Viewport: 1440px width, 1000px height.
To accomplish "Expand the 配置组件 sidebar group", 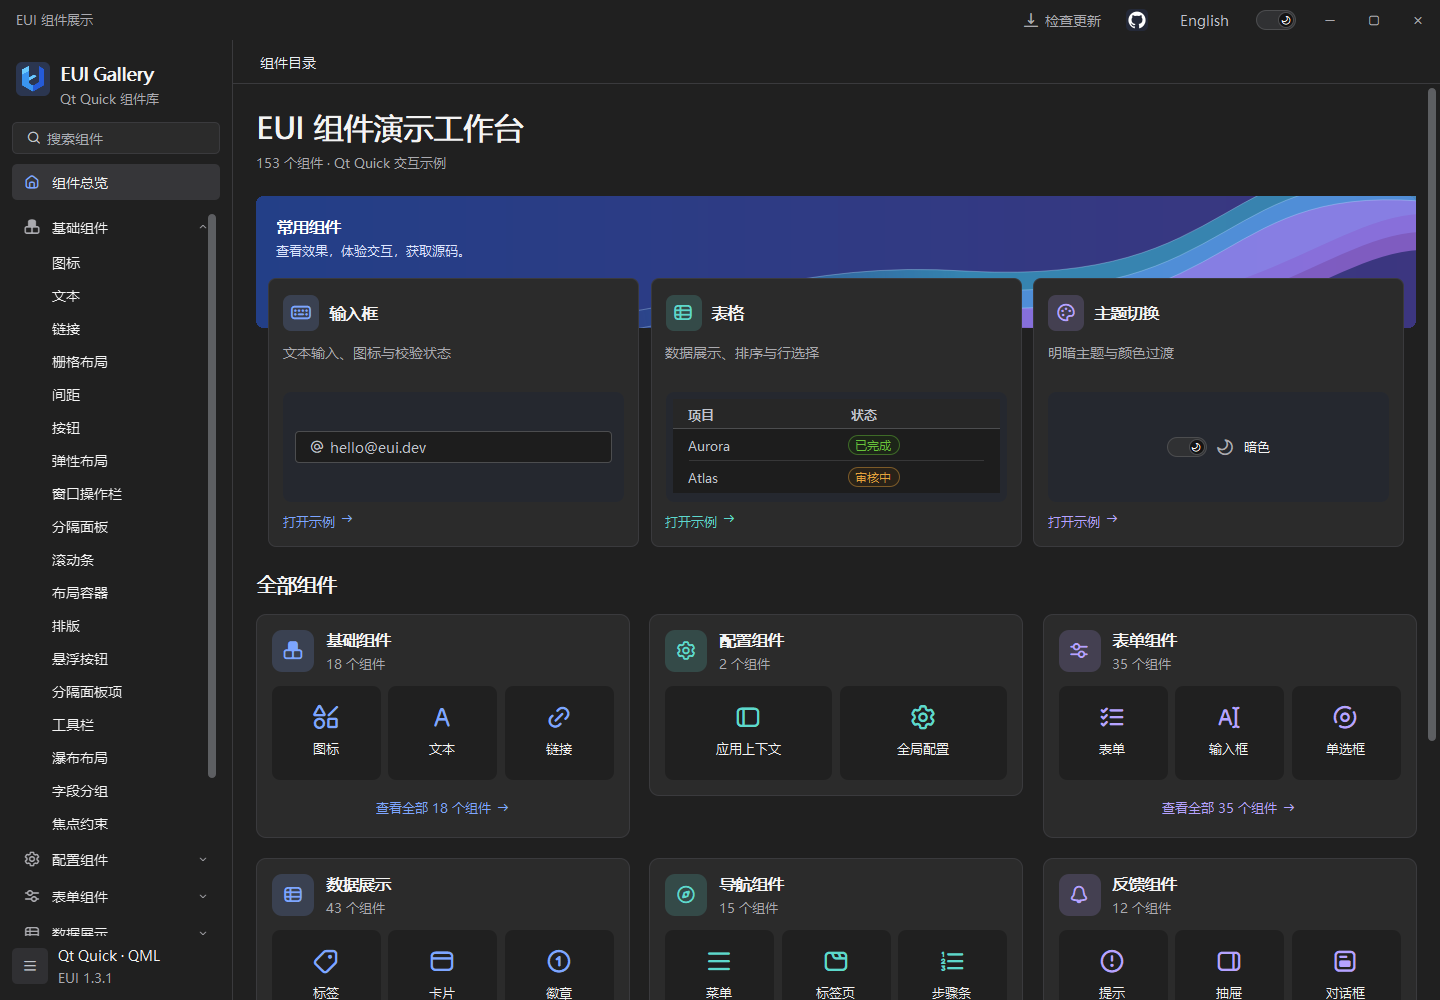I will (116, 860).
